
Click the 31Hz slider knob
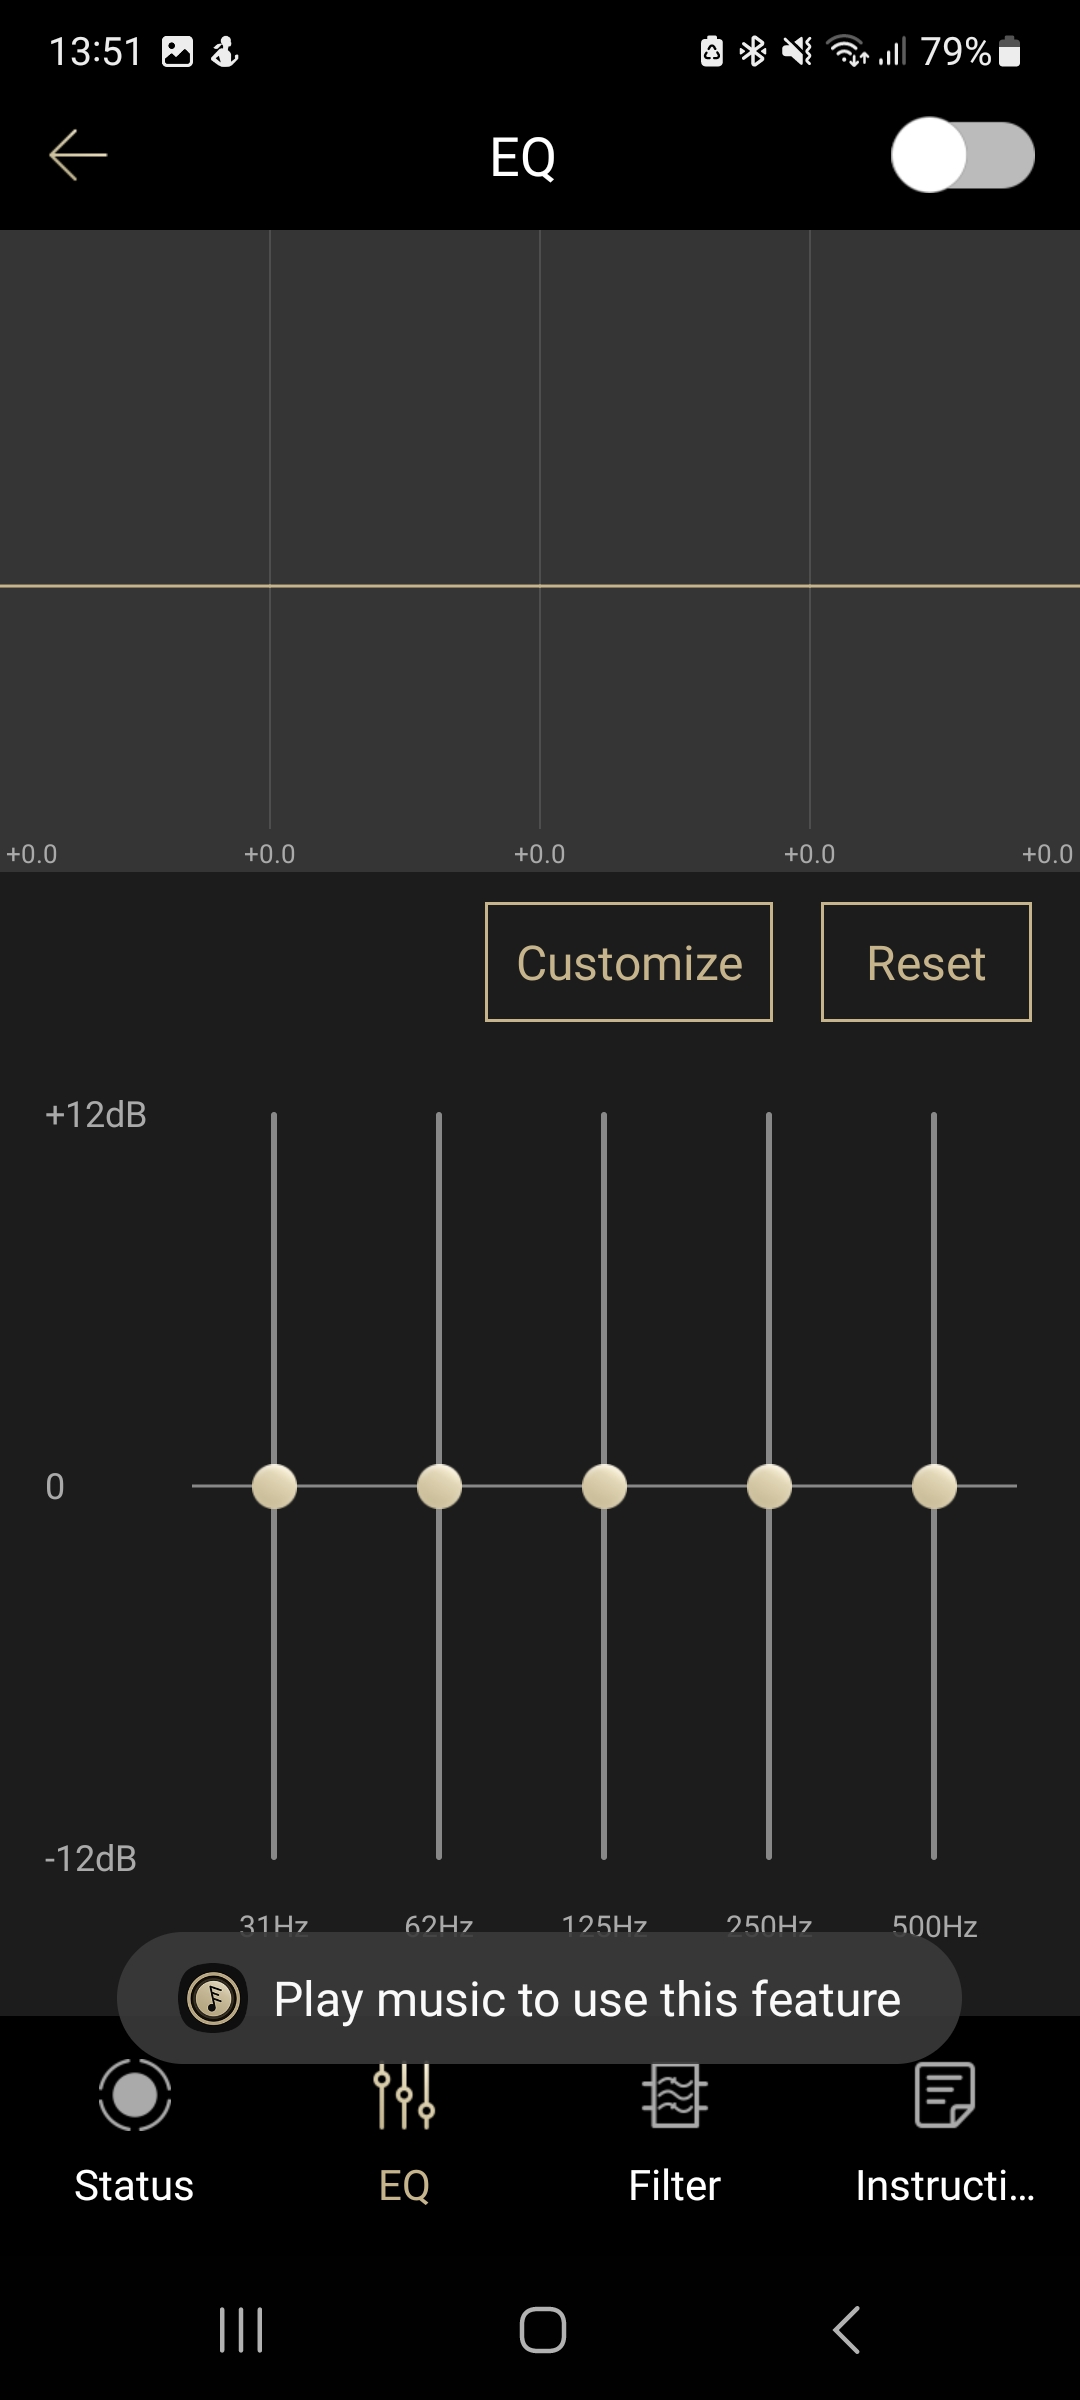coord(274,1486)
